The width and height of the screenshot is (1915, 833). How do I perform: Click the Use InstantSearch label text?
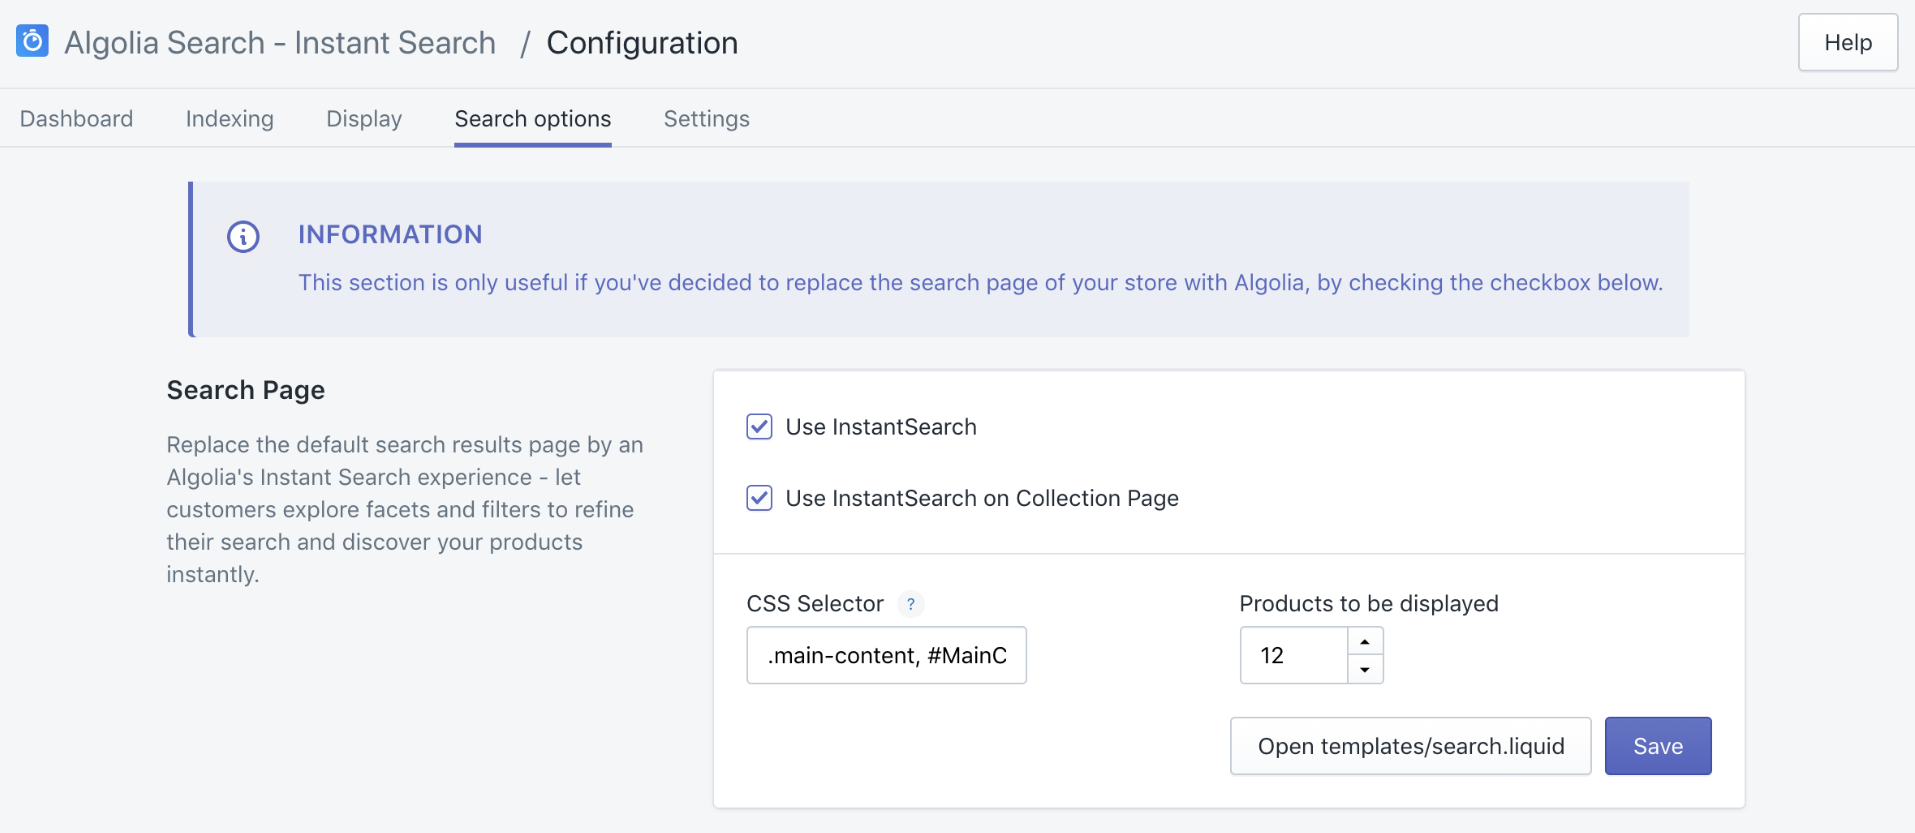pyautogui.click(x=881, y=427)
